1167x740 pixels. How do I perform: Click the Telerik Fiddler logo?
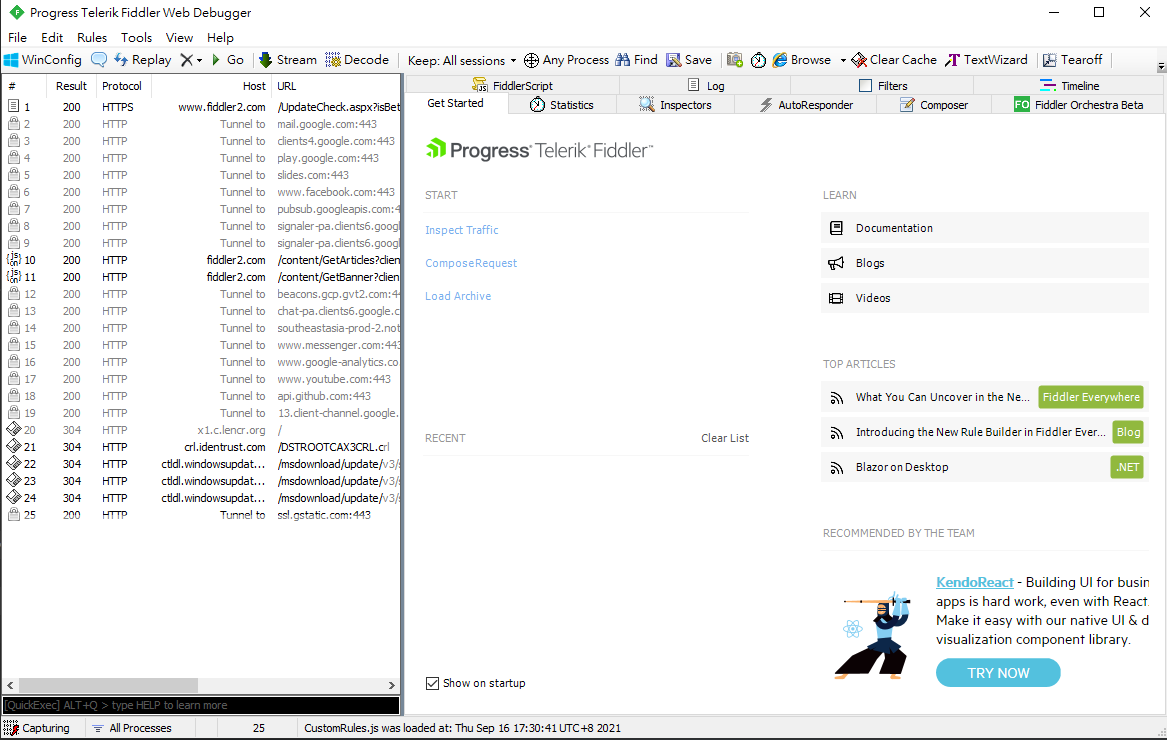point(540,150)
